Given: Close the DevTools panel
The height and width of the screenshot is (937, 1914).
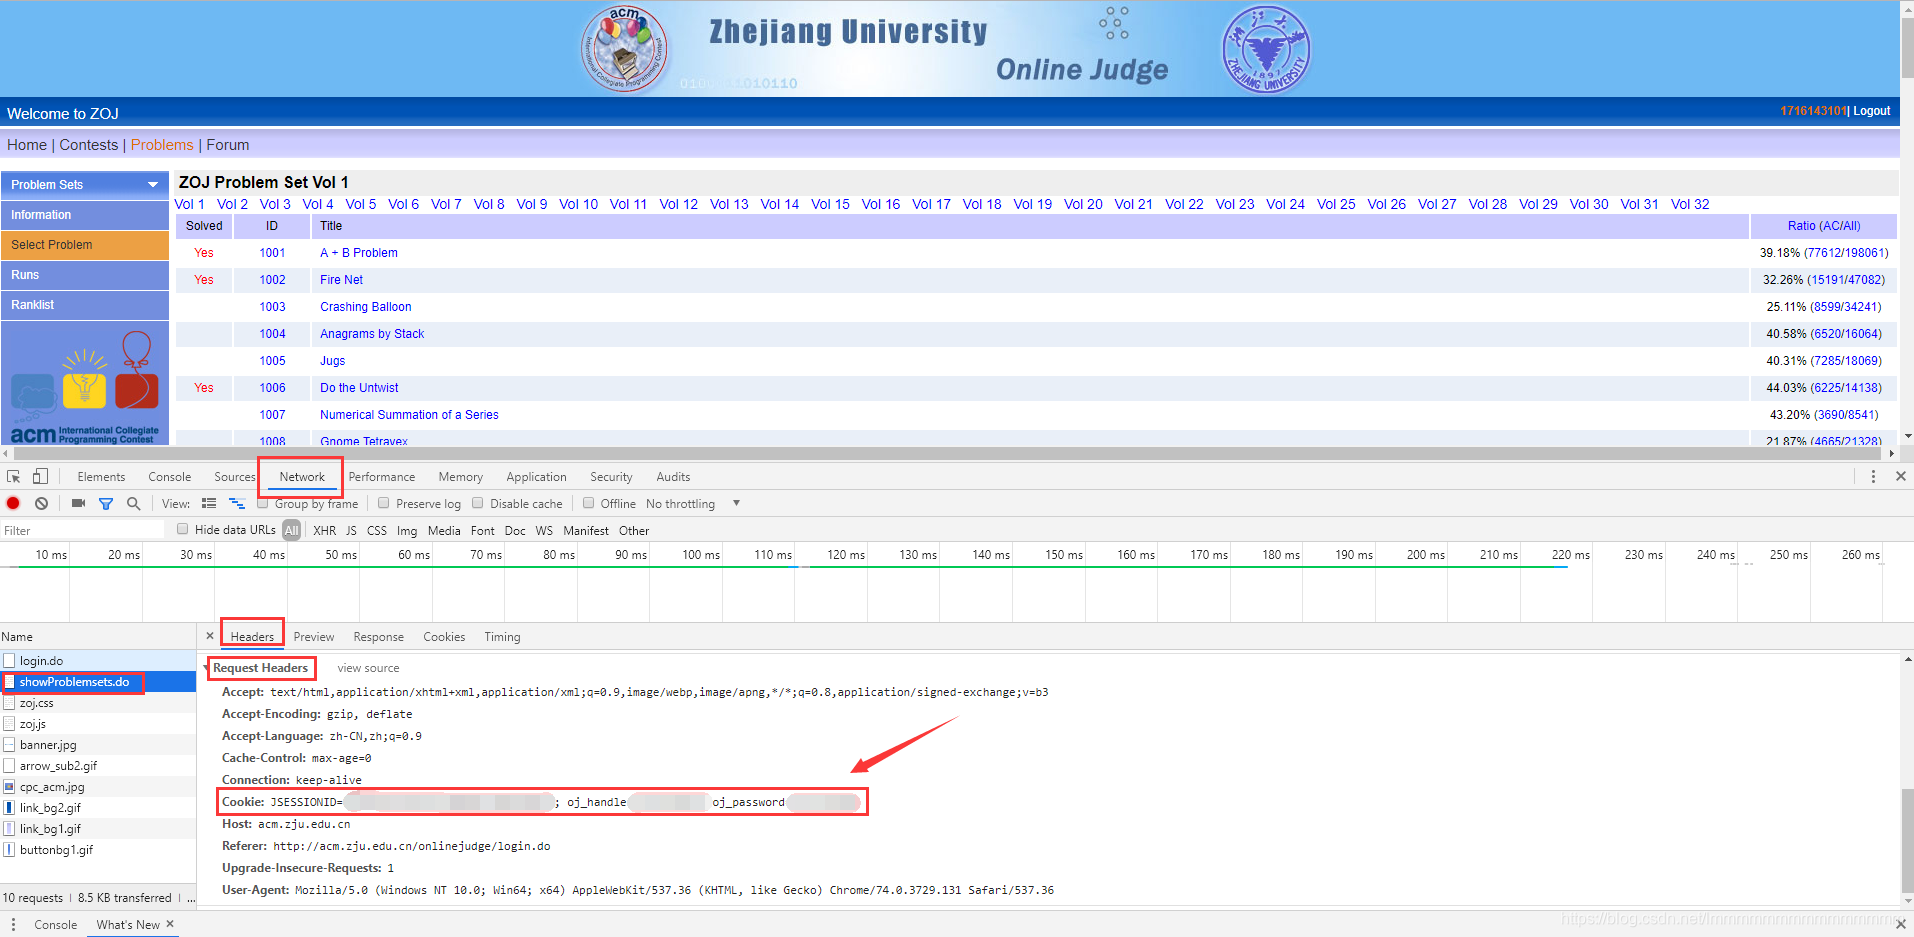Looking at the screenshot, I should [1900, 477].
